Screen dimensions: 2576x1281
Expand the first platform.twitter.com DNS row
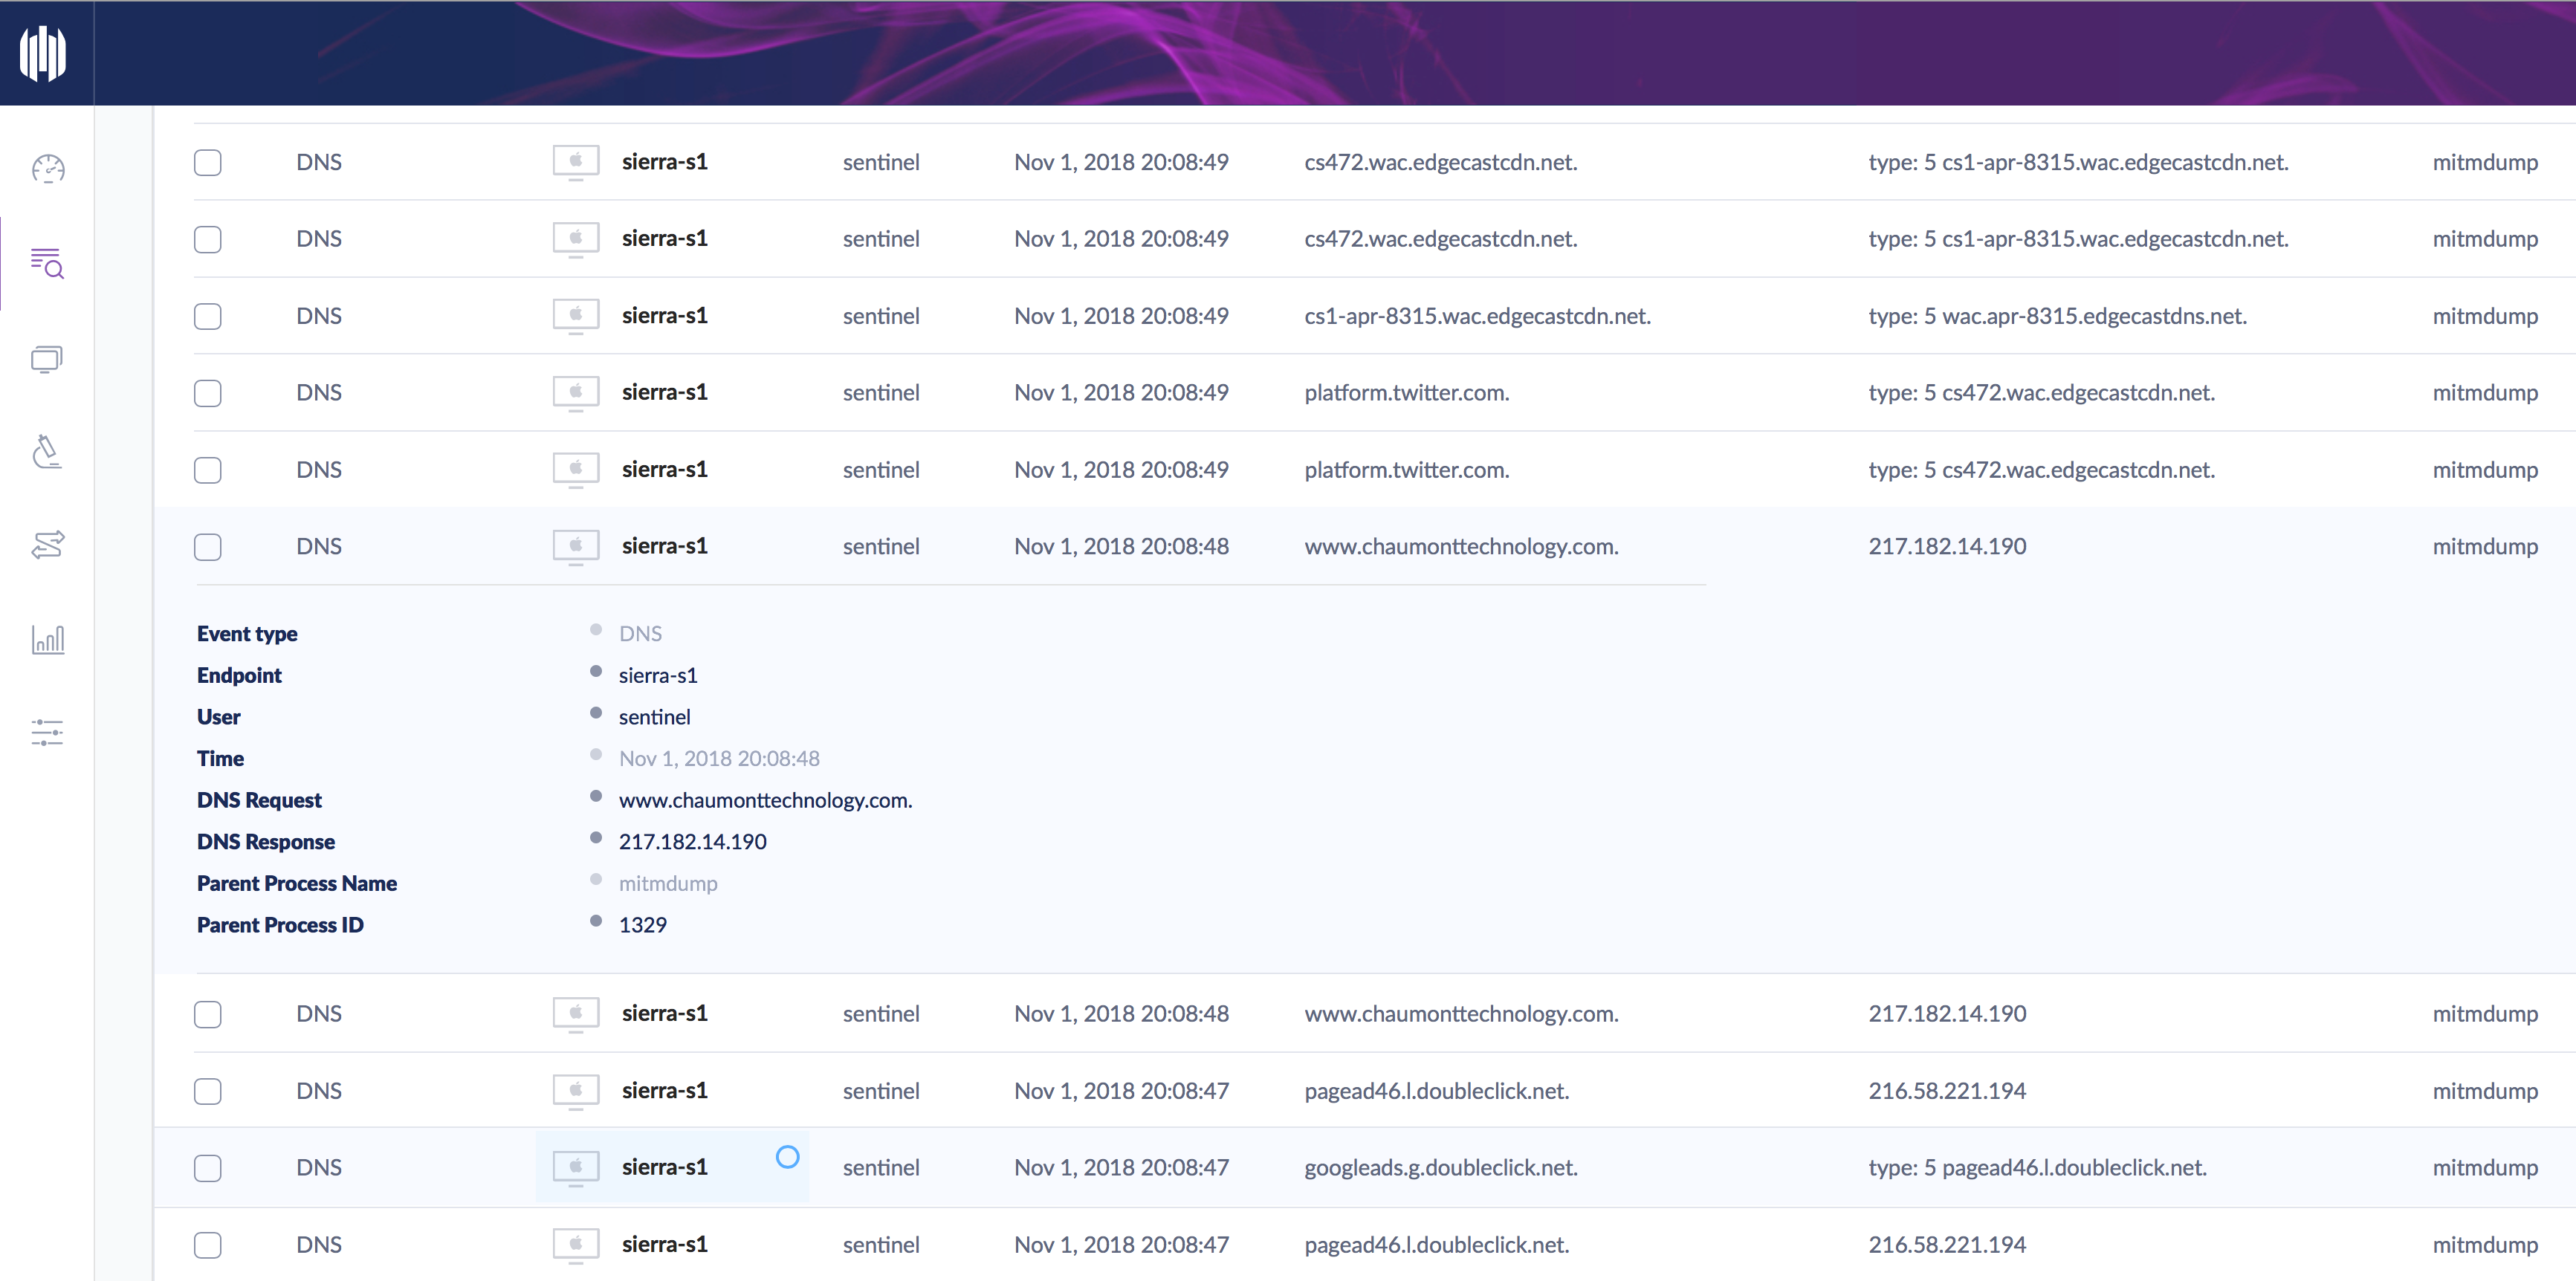pyautogui.click(x=1406, y=393)
